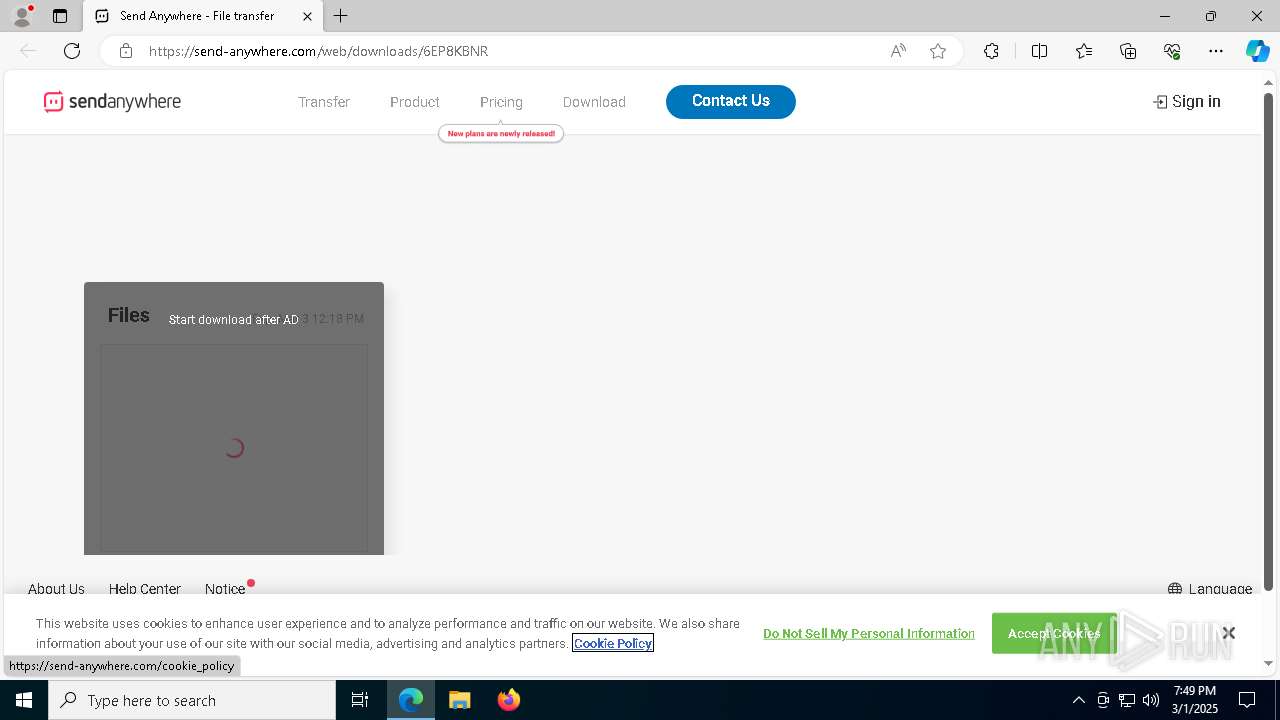Viewport: 1280px width, 720px height.
Task: Open Settings and more menu
Action: pyautogui.click(x=1216, y=51)
